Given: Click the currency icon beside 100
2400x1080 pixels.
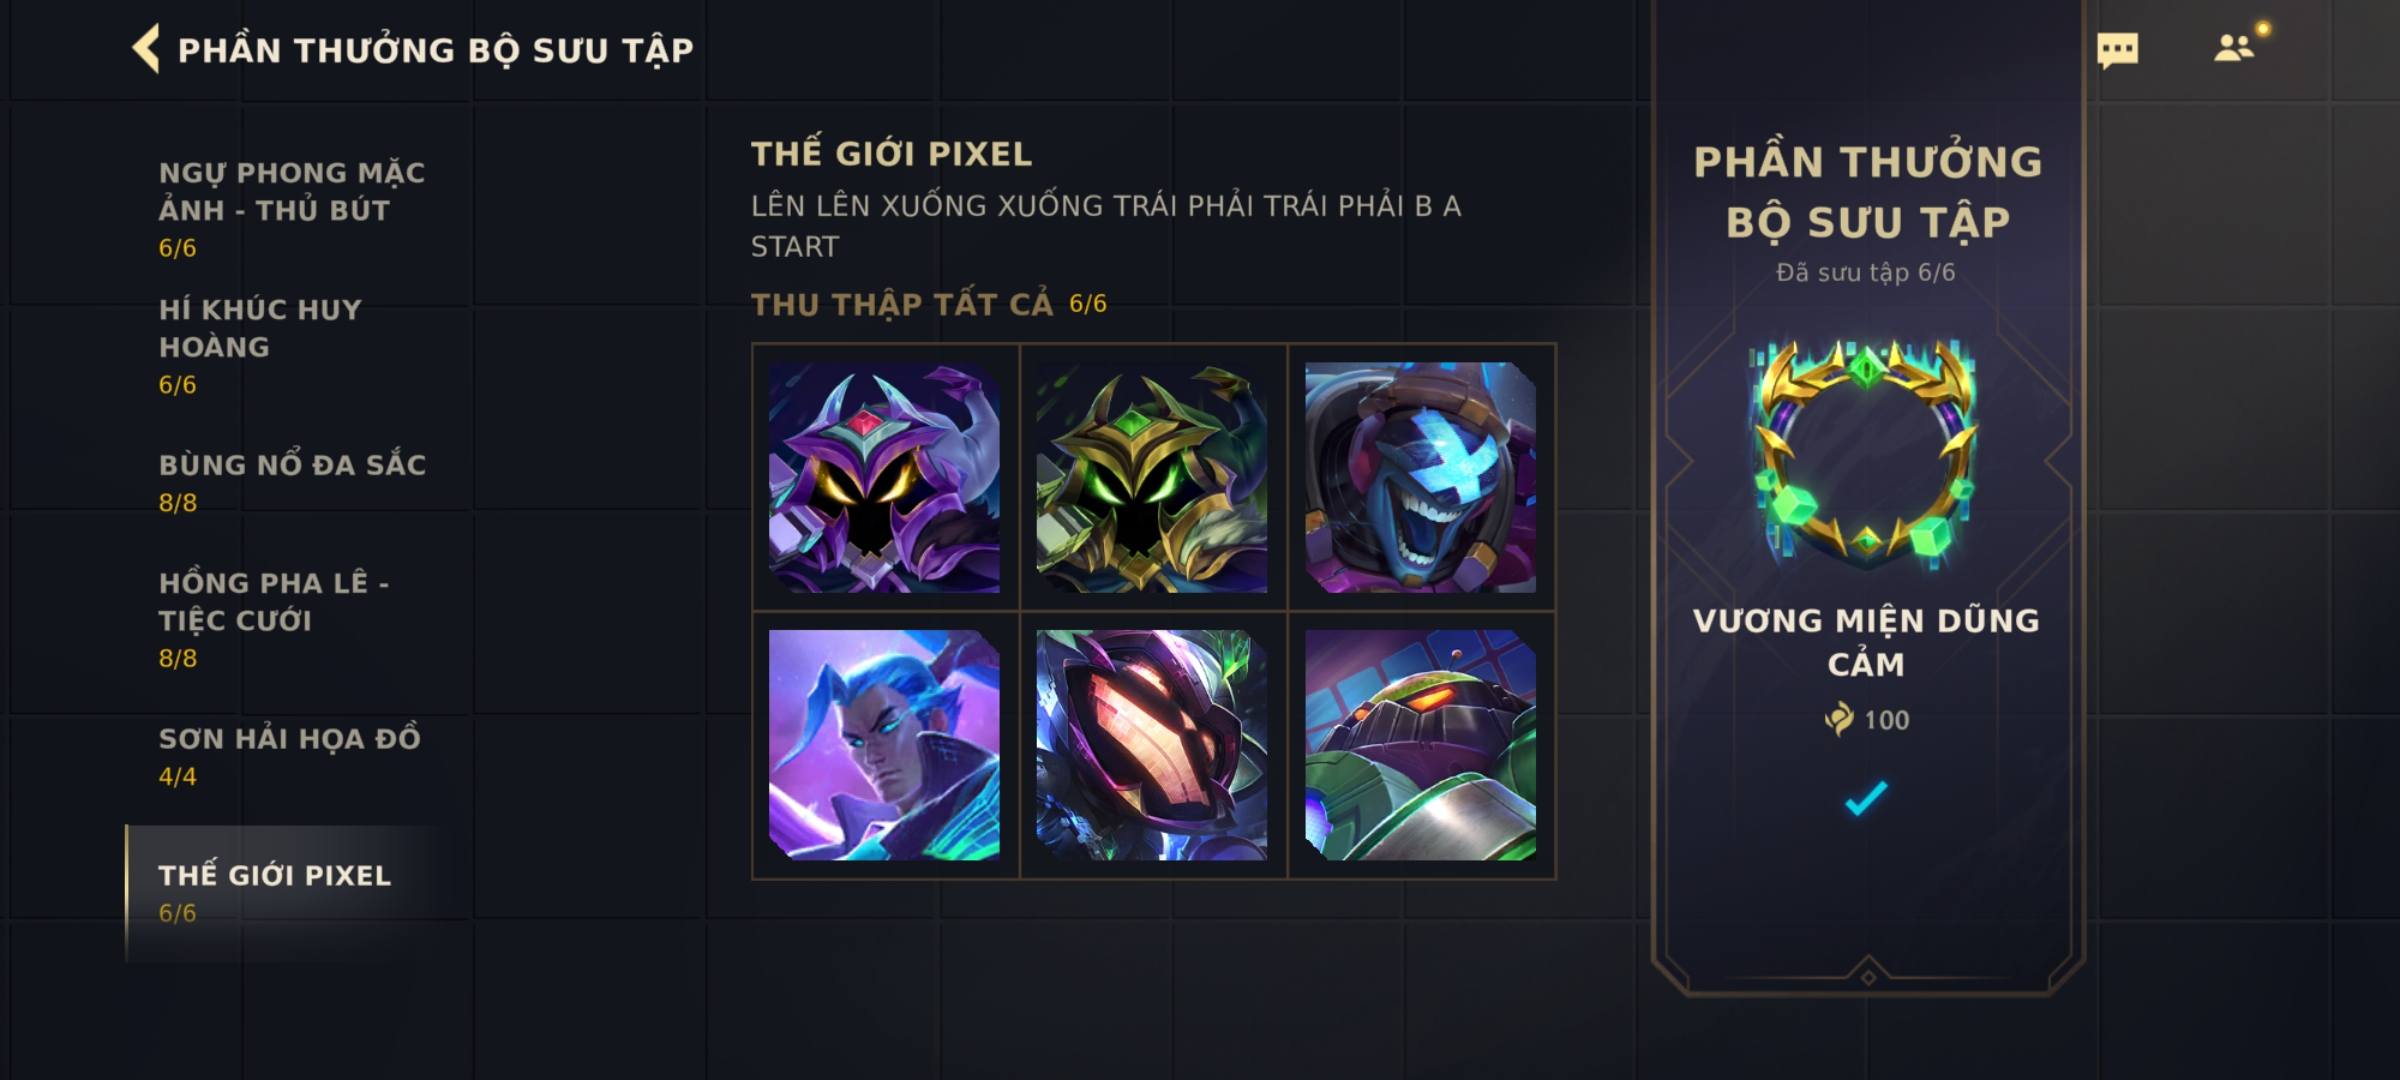Looking at the screenshot, I should click(x=1839, y=719).
